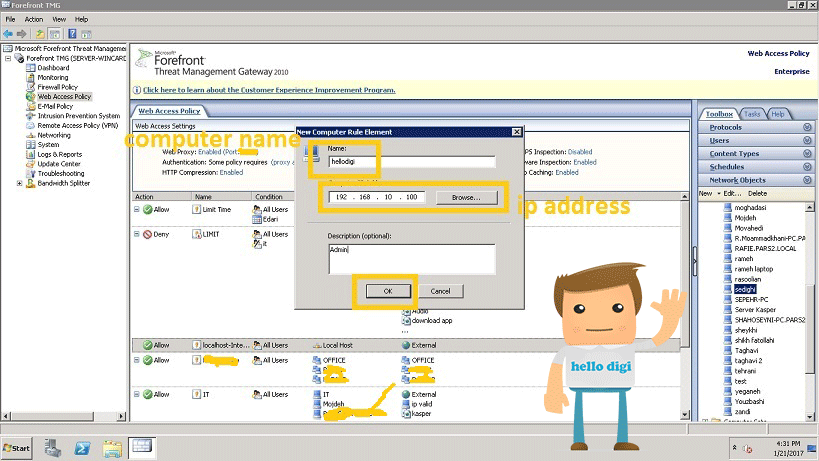
Task: Open Server Manager from the taskbar
Action: coord(52,448)
